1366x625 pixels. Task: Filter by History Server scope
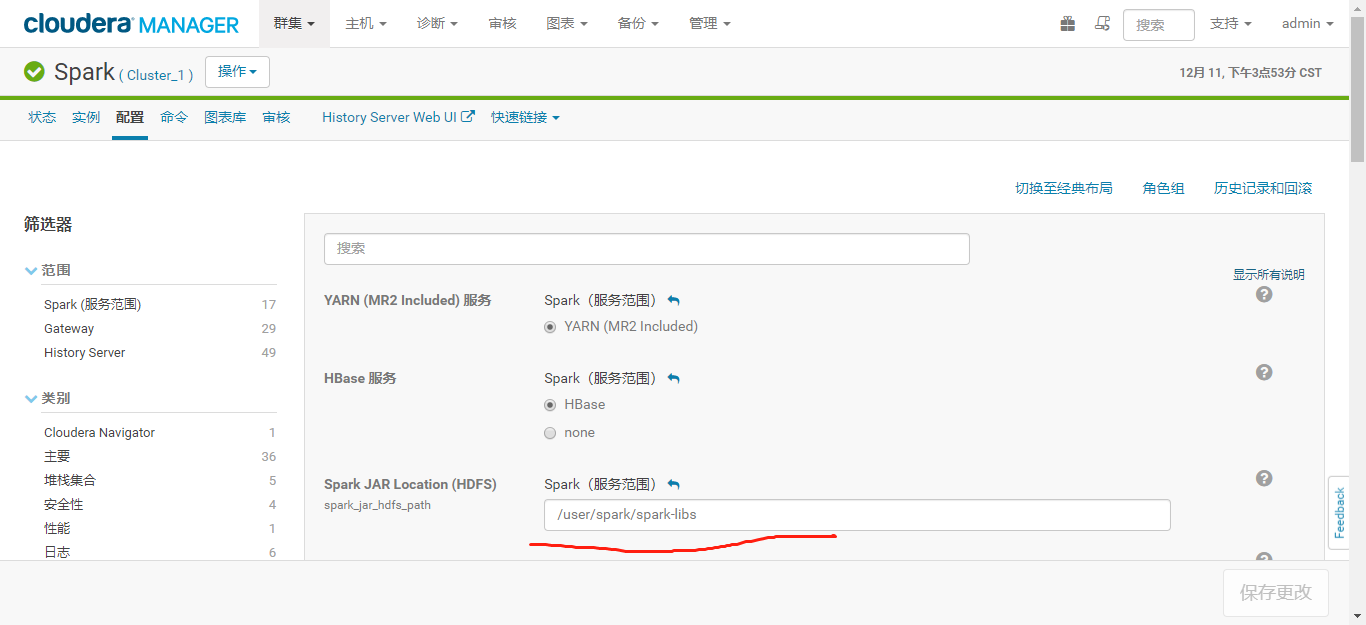[x=85, y=352]
